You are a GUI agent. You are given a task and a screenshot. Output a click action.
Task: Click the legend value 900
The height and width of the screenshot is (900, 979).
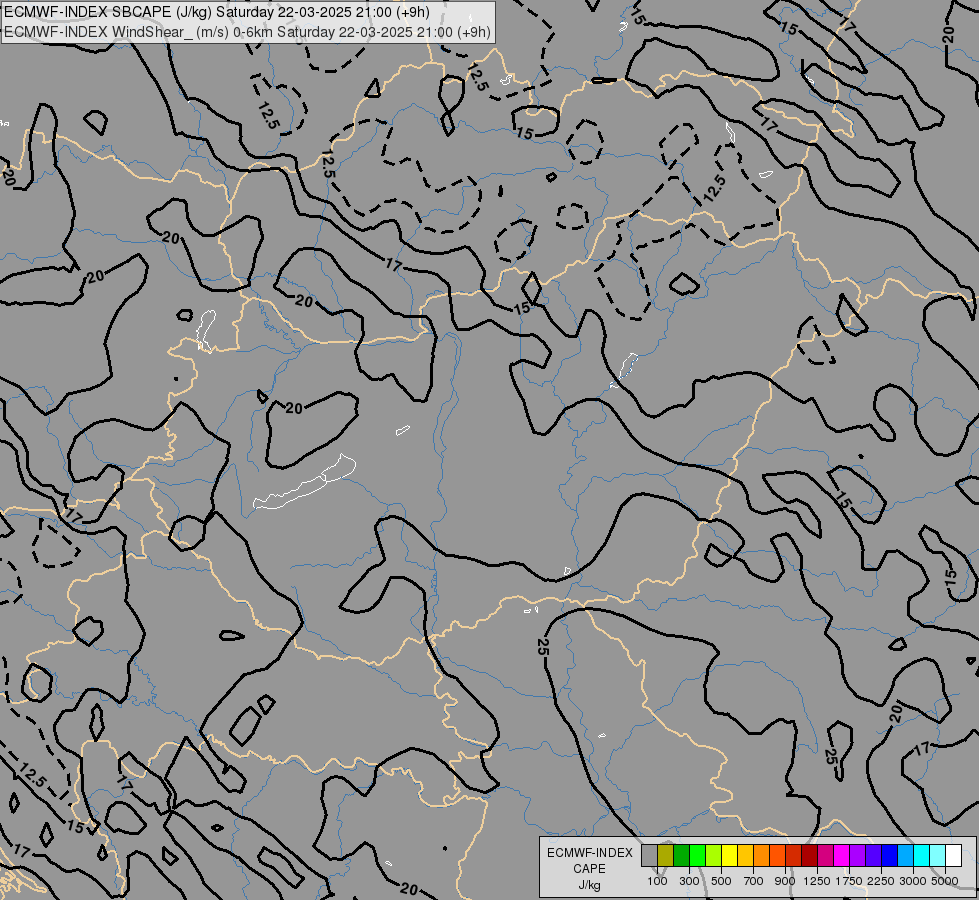785,881
